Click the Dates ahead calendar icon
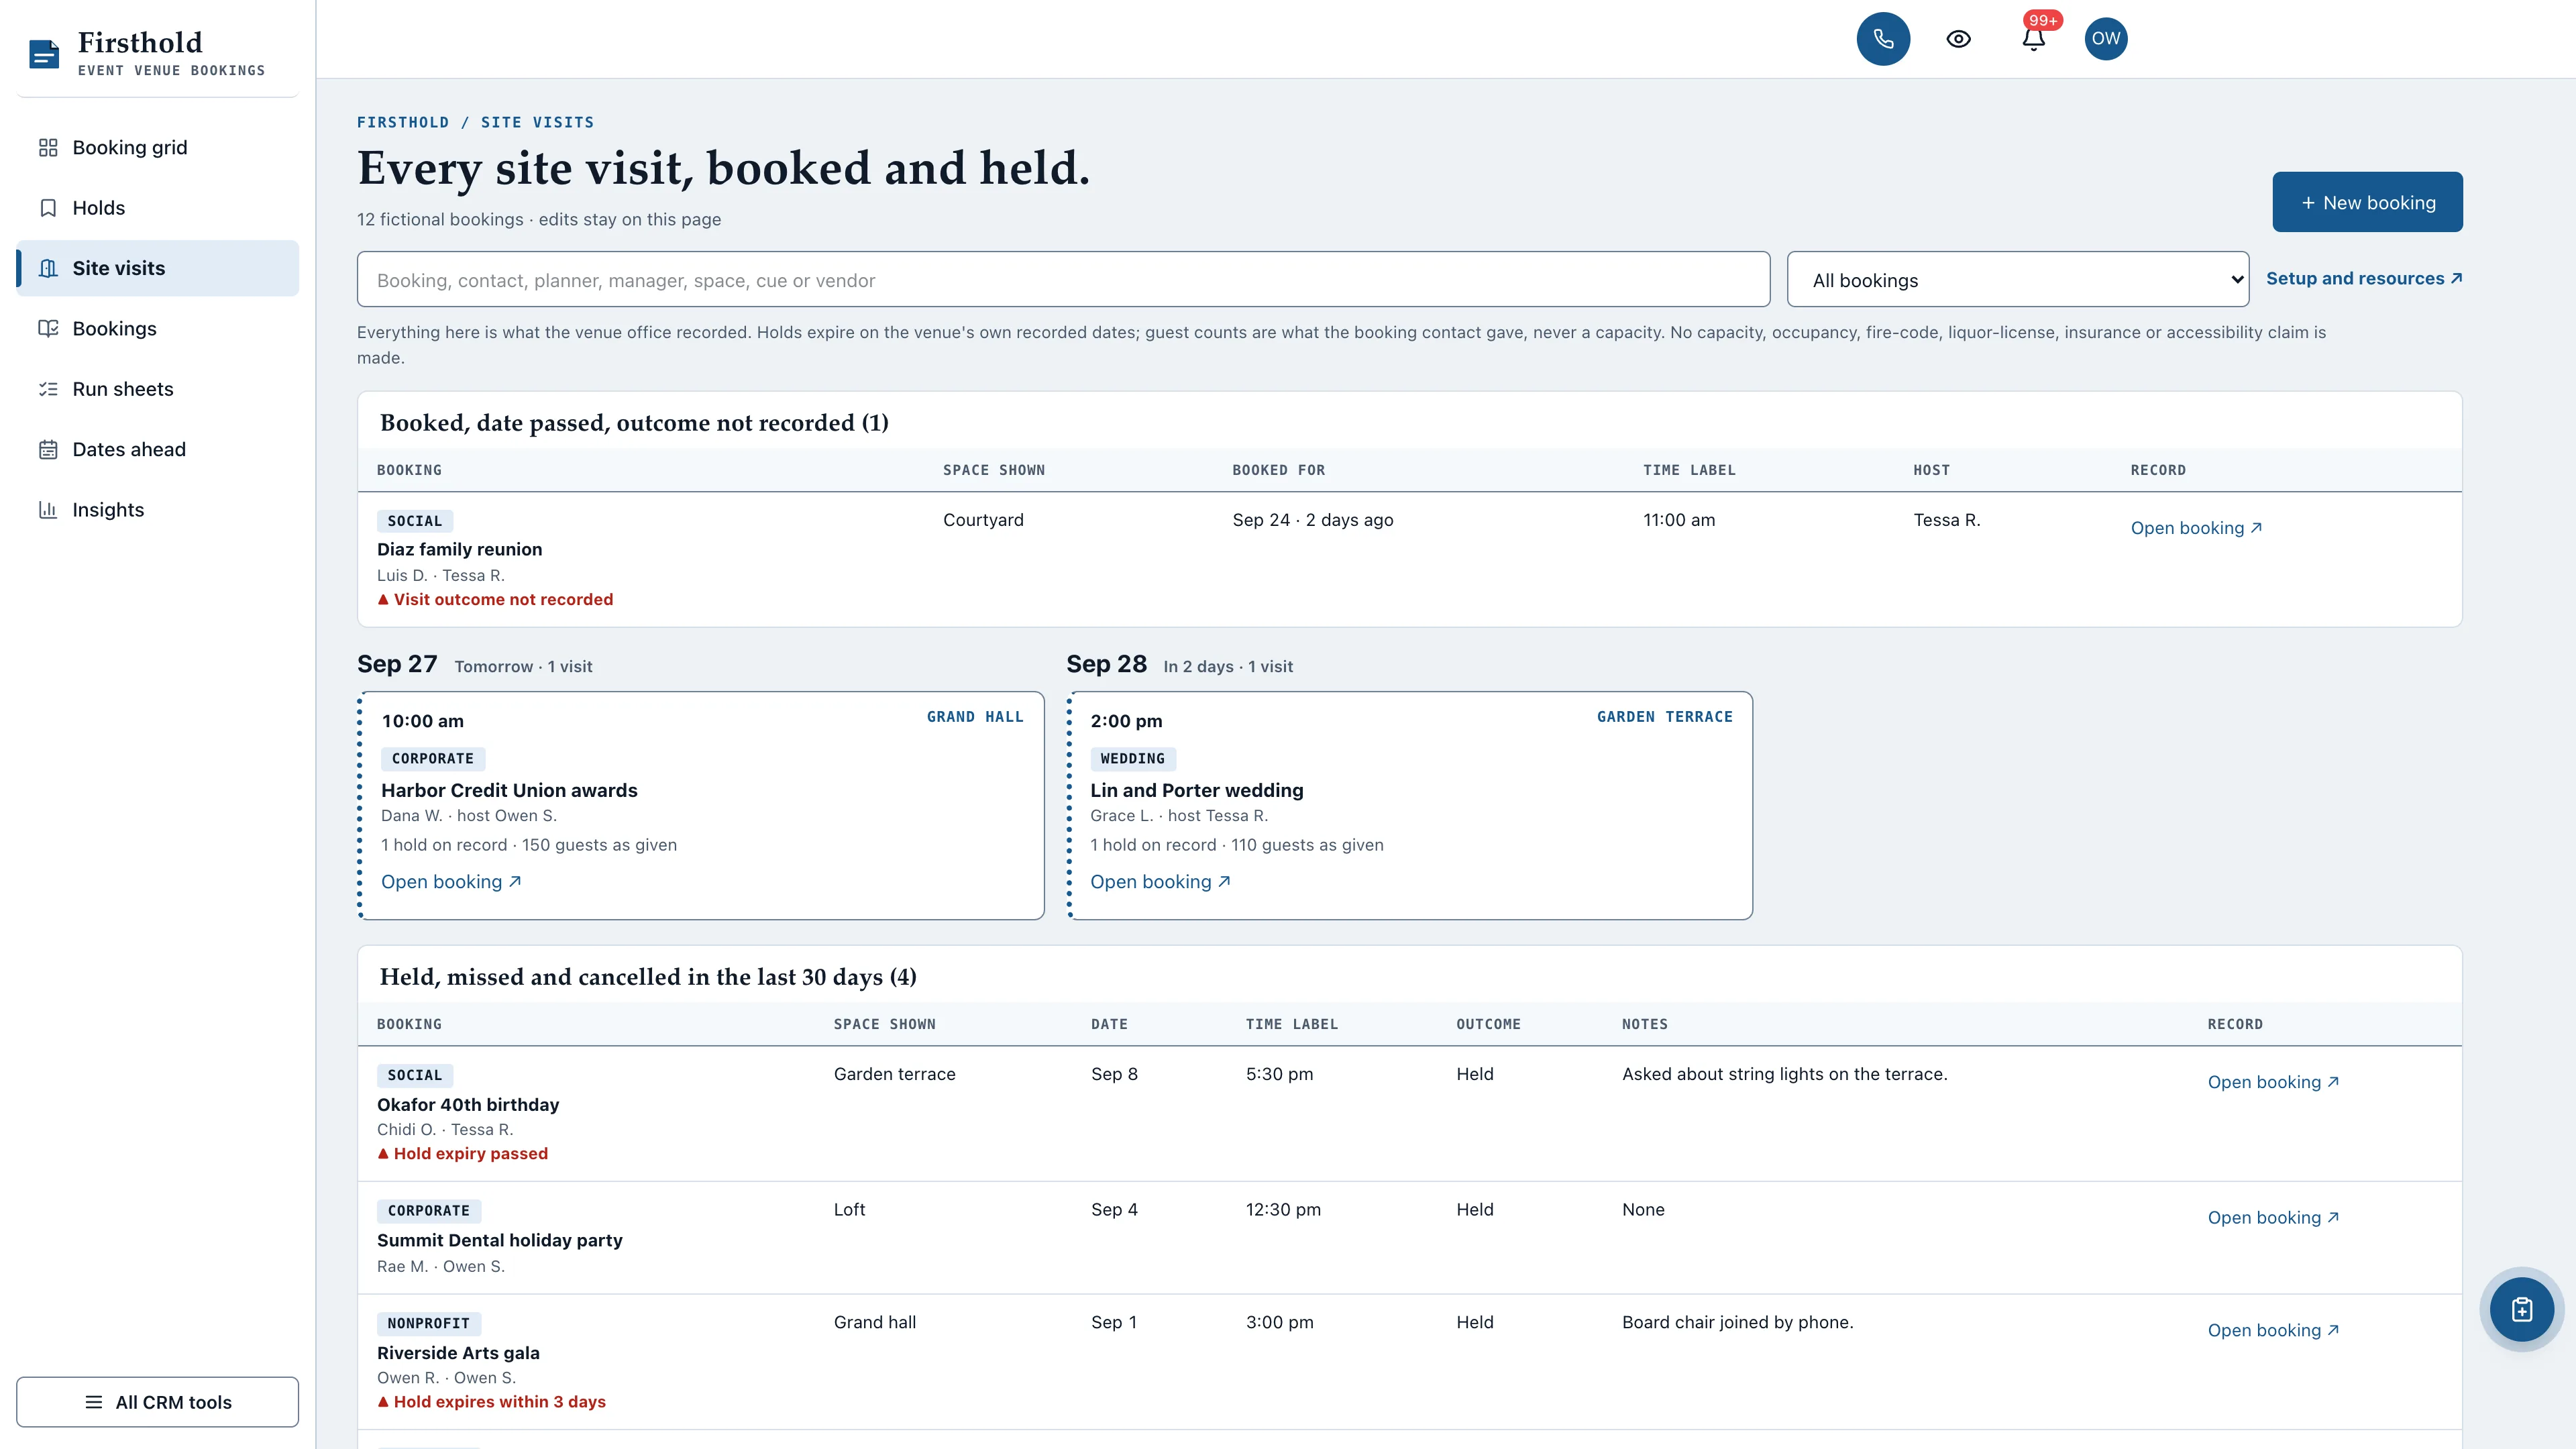The width and height of the screenshot is (2576, 1449). (x=48, y=450)
